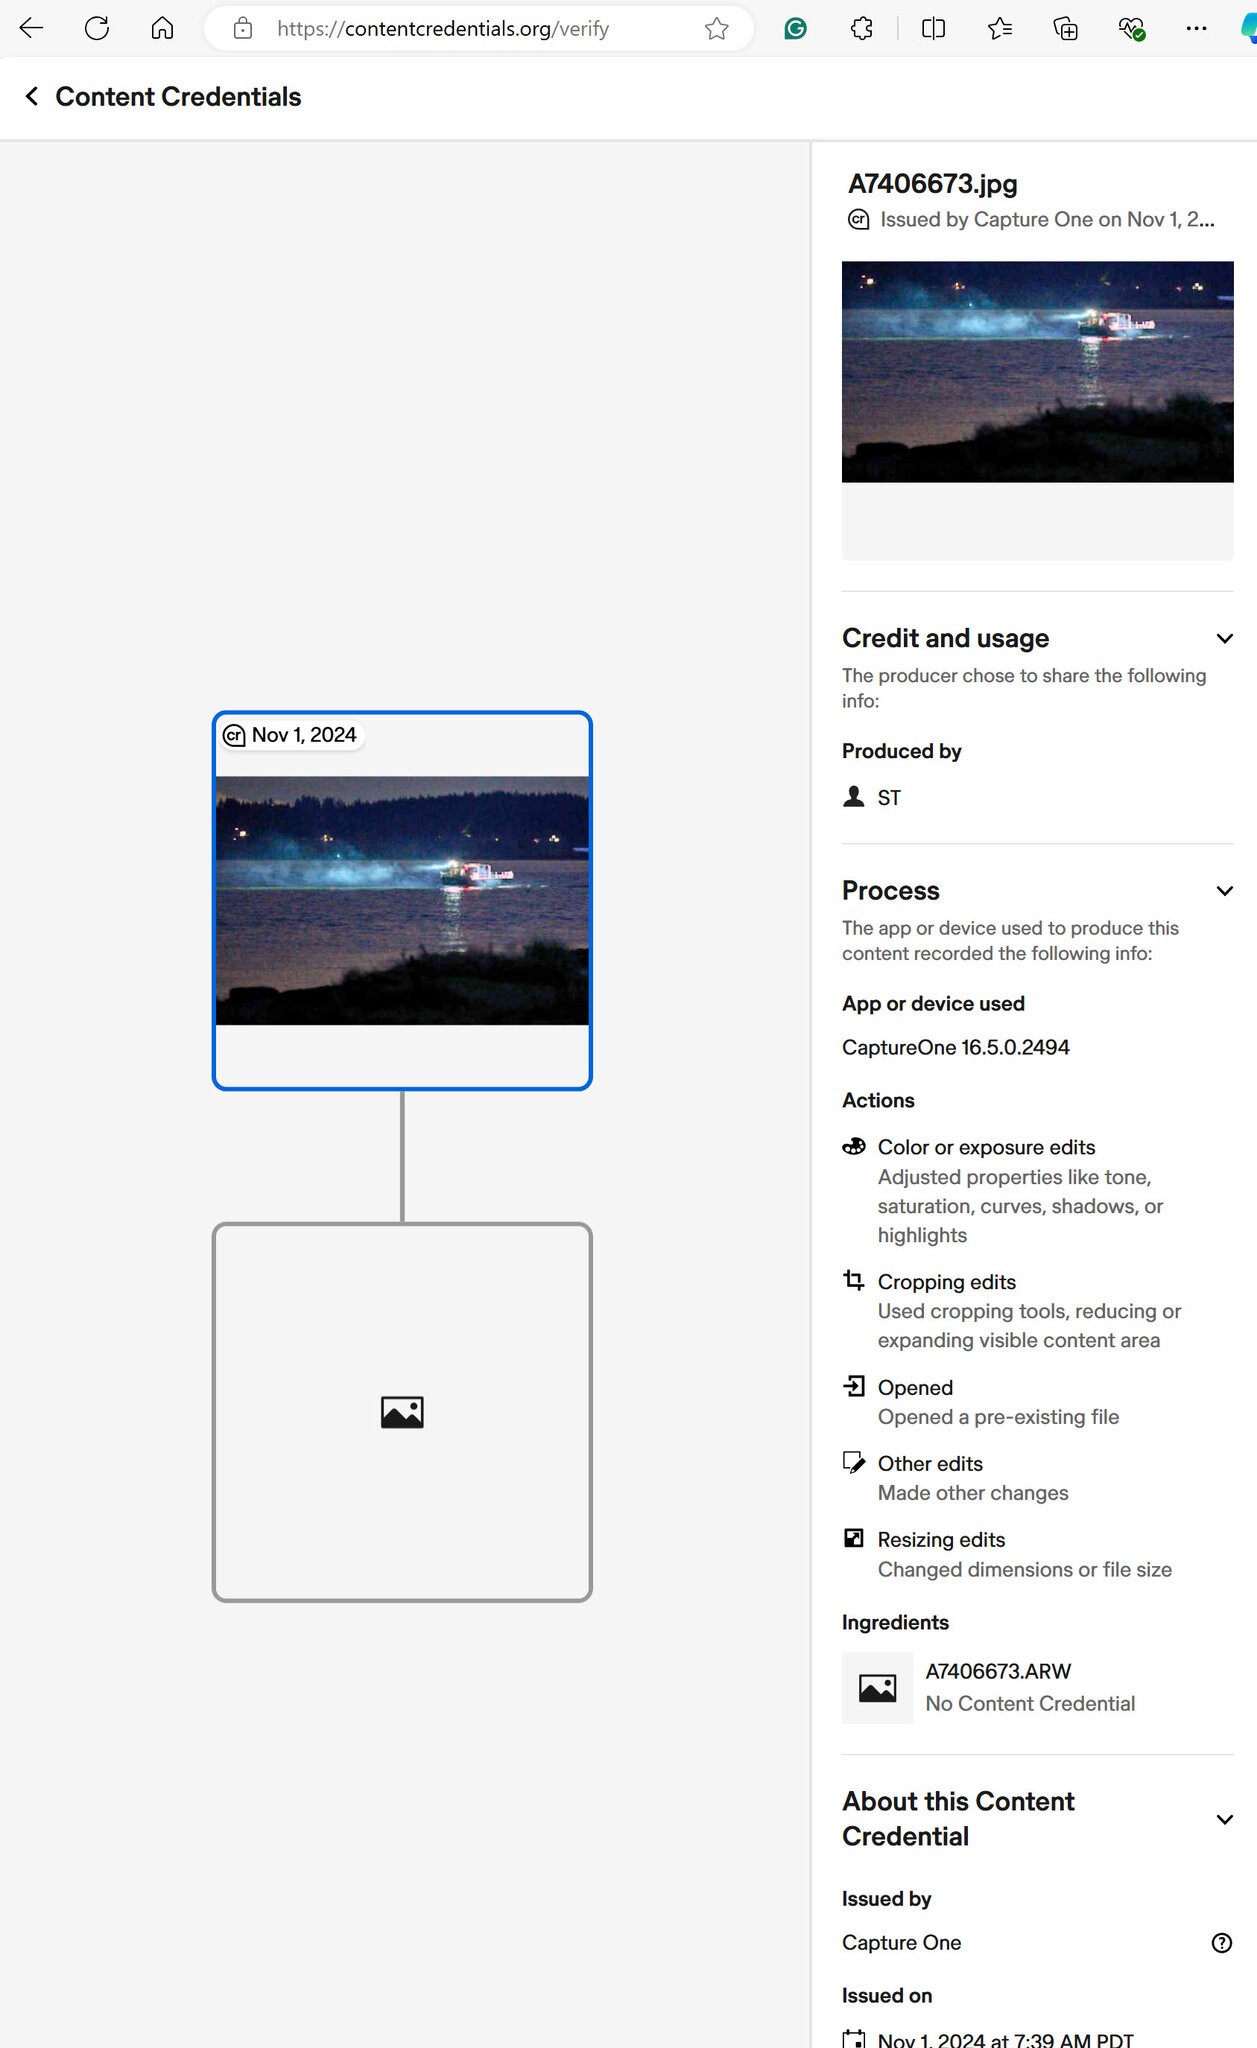Go back using Content Credentials chevron
Viewport: 1257px width, 2048px height.
pos(32,96)
